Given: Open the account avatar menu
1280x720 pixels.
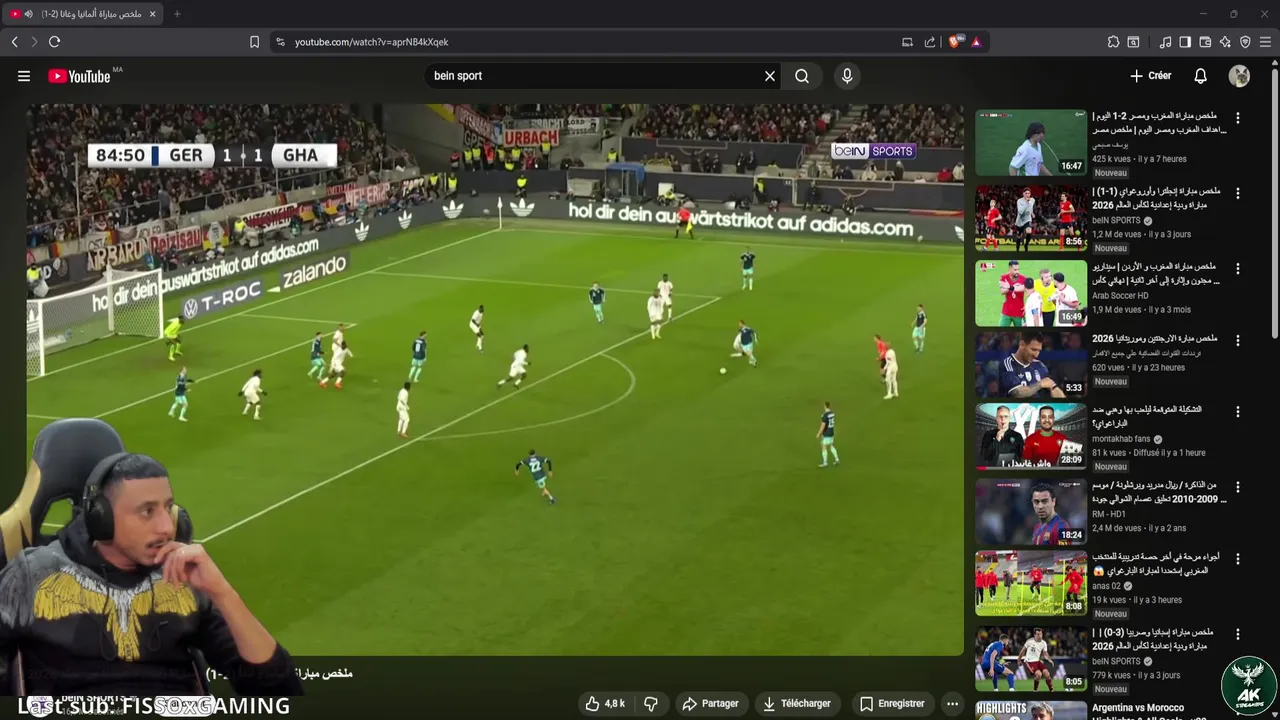Looking at the screenshot, I should pos(1239,76).
